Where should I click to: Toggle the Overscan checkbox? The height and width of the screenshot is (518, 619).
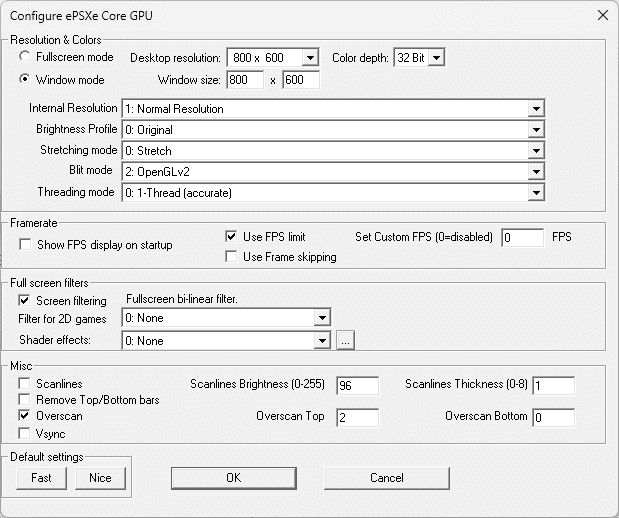(x=24, y=415)
